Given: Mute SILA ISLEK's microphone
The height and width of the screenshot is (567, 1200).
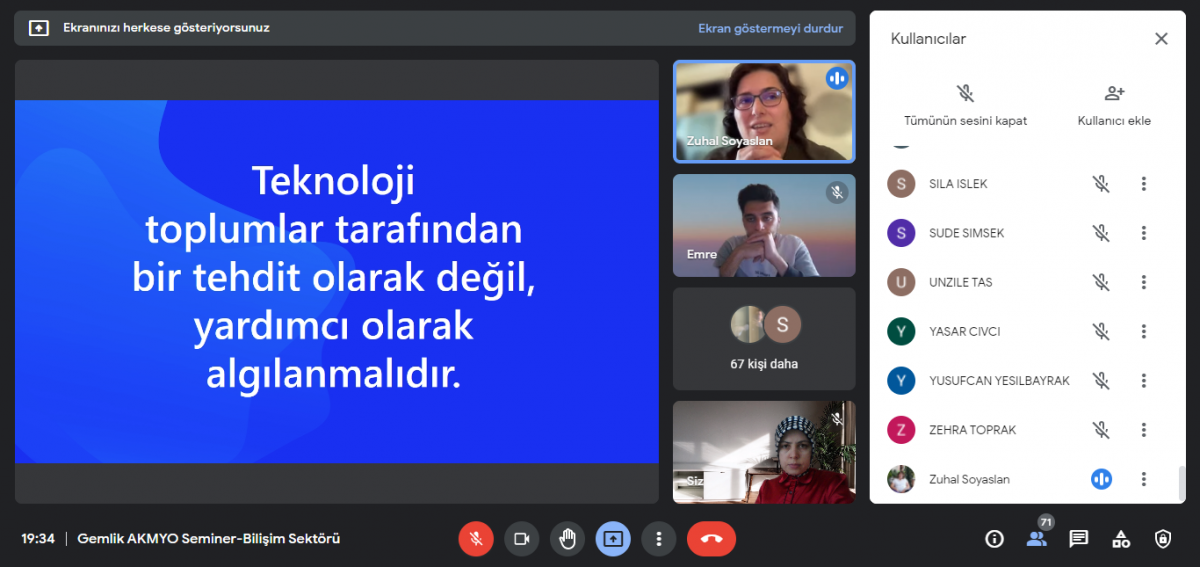Looking at the screenshot, I should pyautogui.click(x=1101, y=184).
